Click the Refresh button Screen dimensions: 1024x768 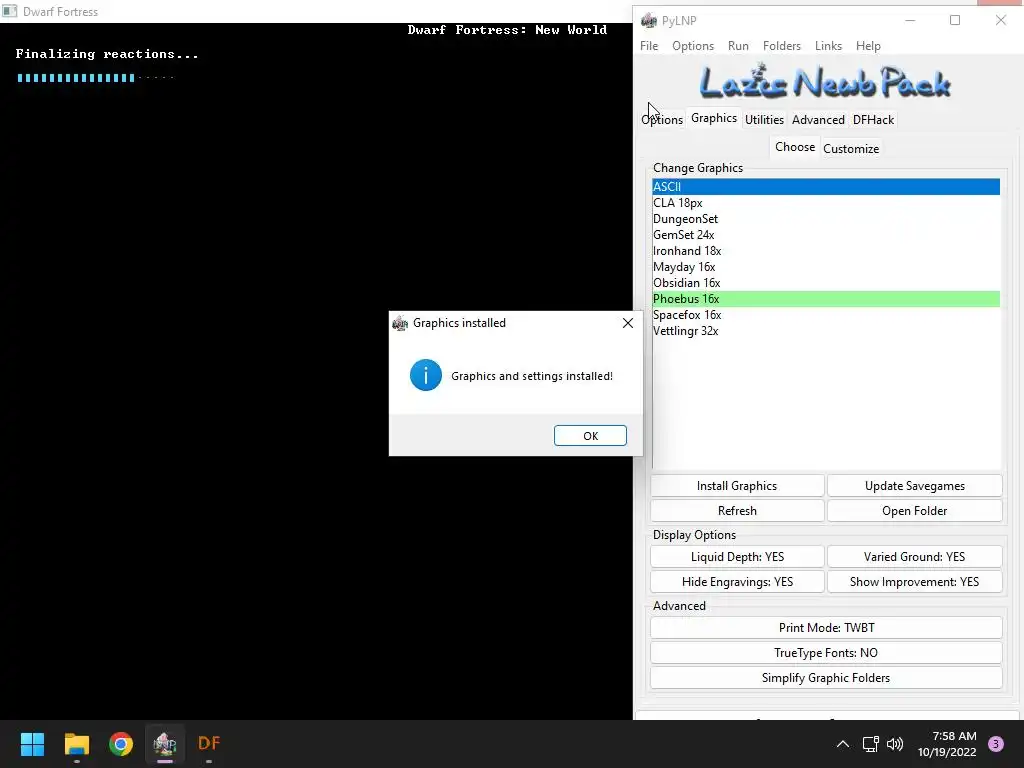coord(737,511)
